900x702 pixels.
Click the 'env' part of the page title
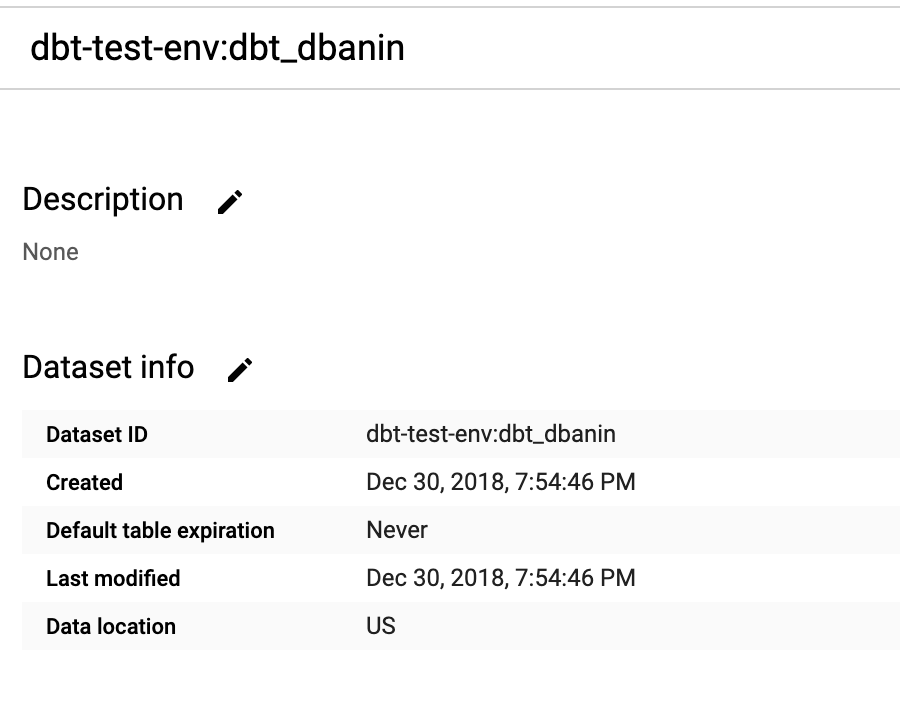click(x=192, y=48)
